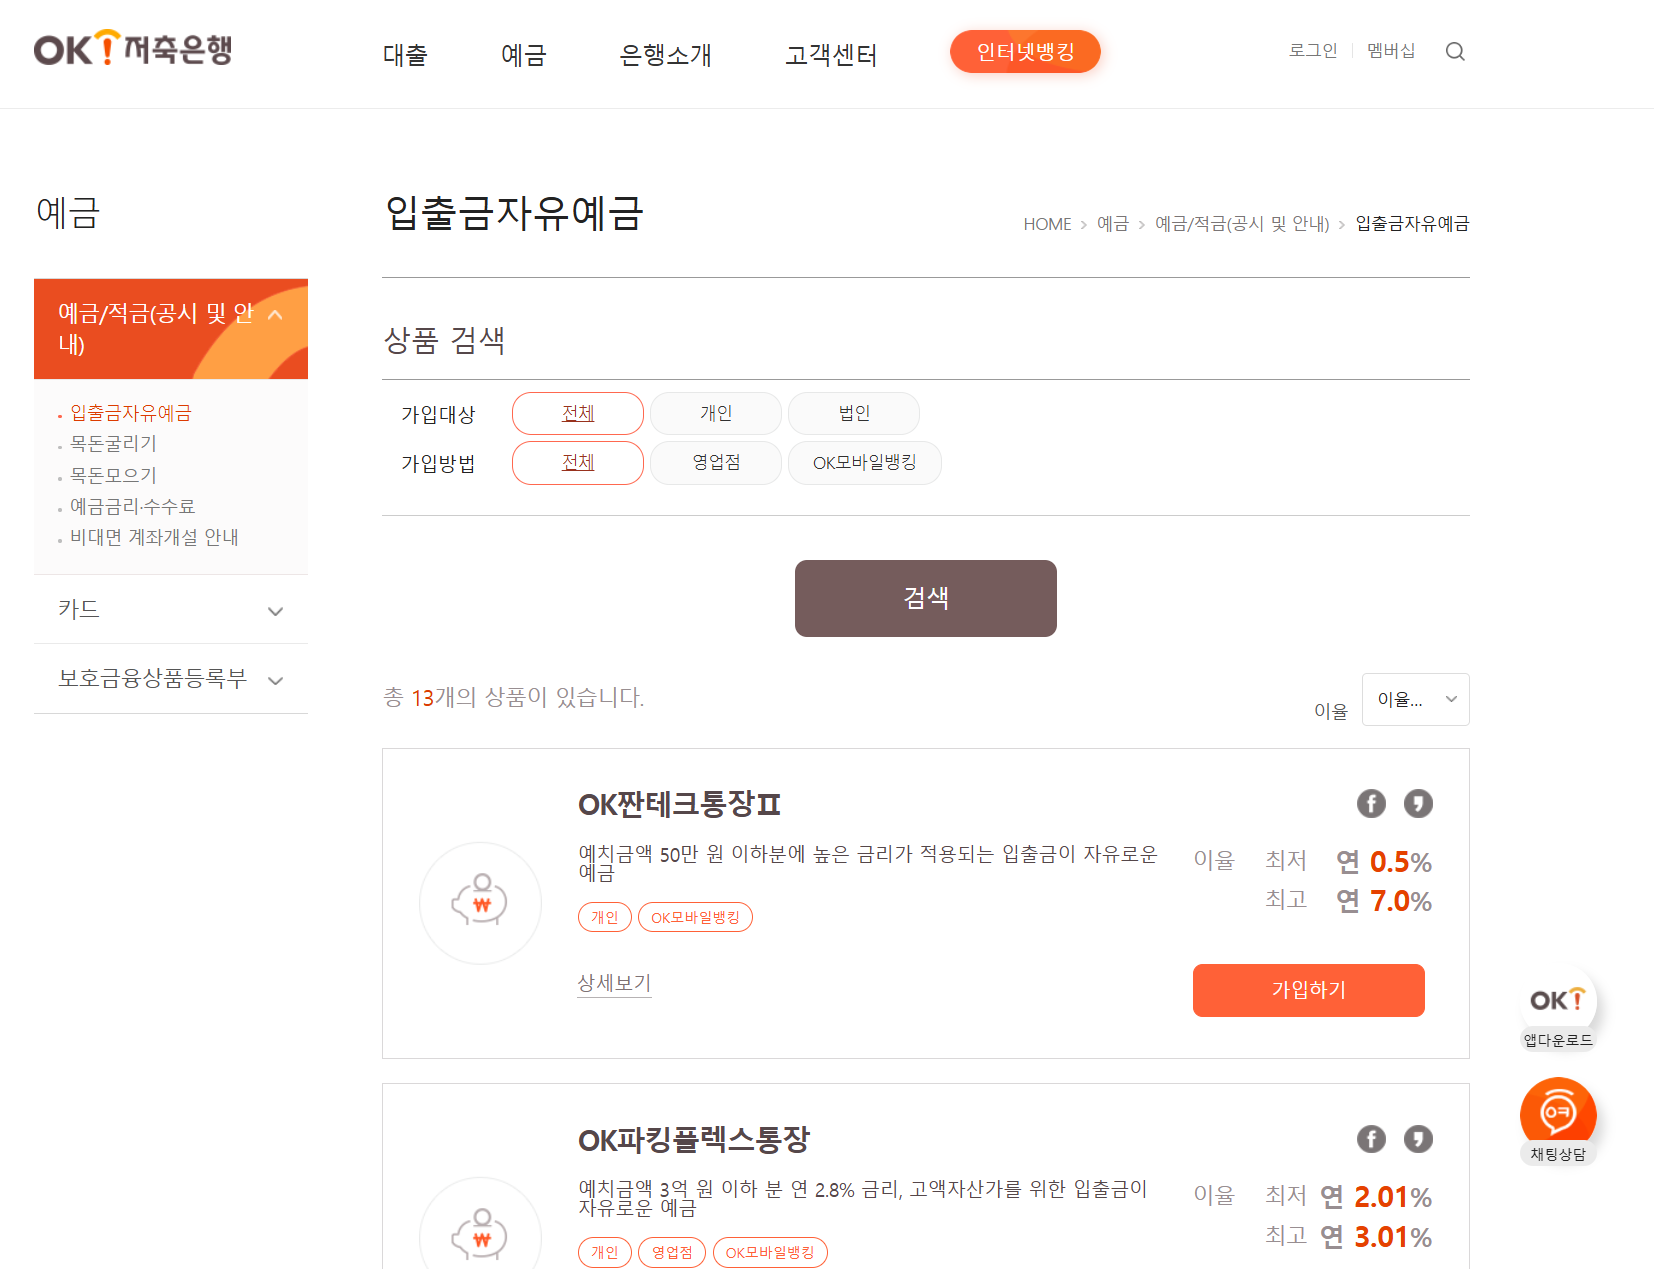Image resolution: width=1654 pixels, height=1269 pixels.
Task: Go to 예금금리·수수료 in sidebar
Action: tap(132, 506)
